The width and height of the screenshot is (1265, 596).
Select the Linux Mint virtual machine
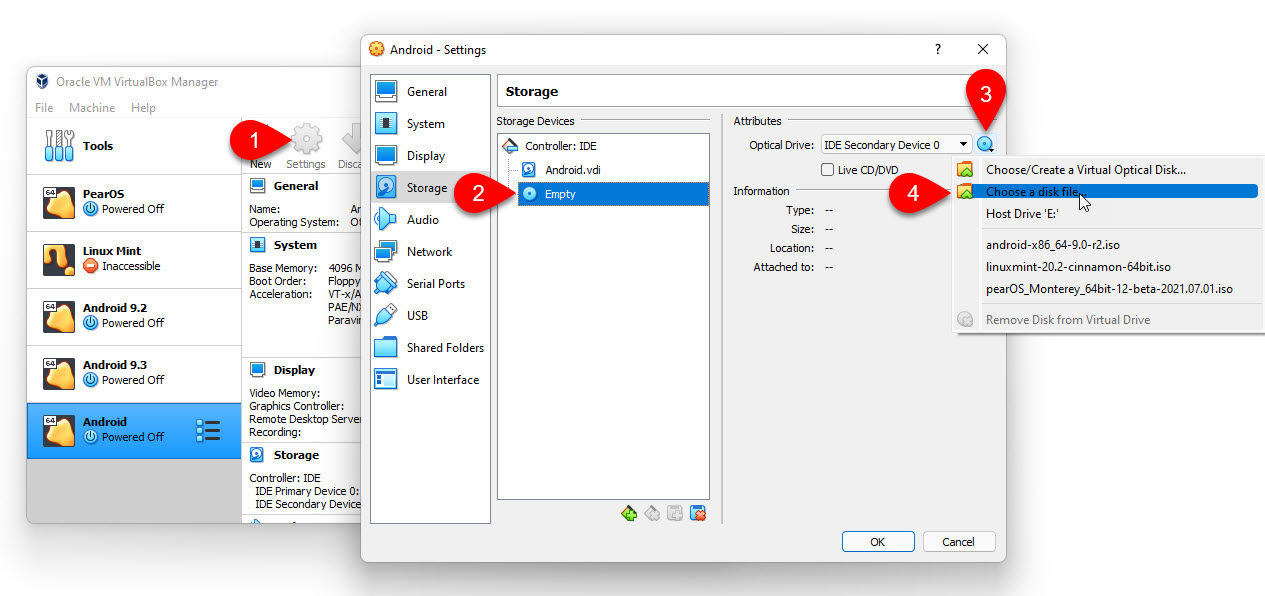(x=134, y=259)
